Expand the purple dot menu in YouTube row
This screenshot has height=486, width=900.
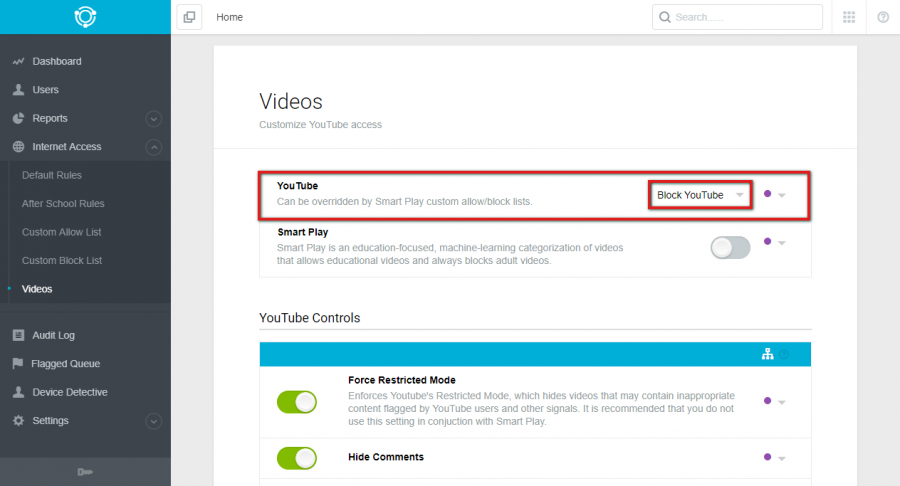click(x=774, y=195)
